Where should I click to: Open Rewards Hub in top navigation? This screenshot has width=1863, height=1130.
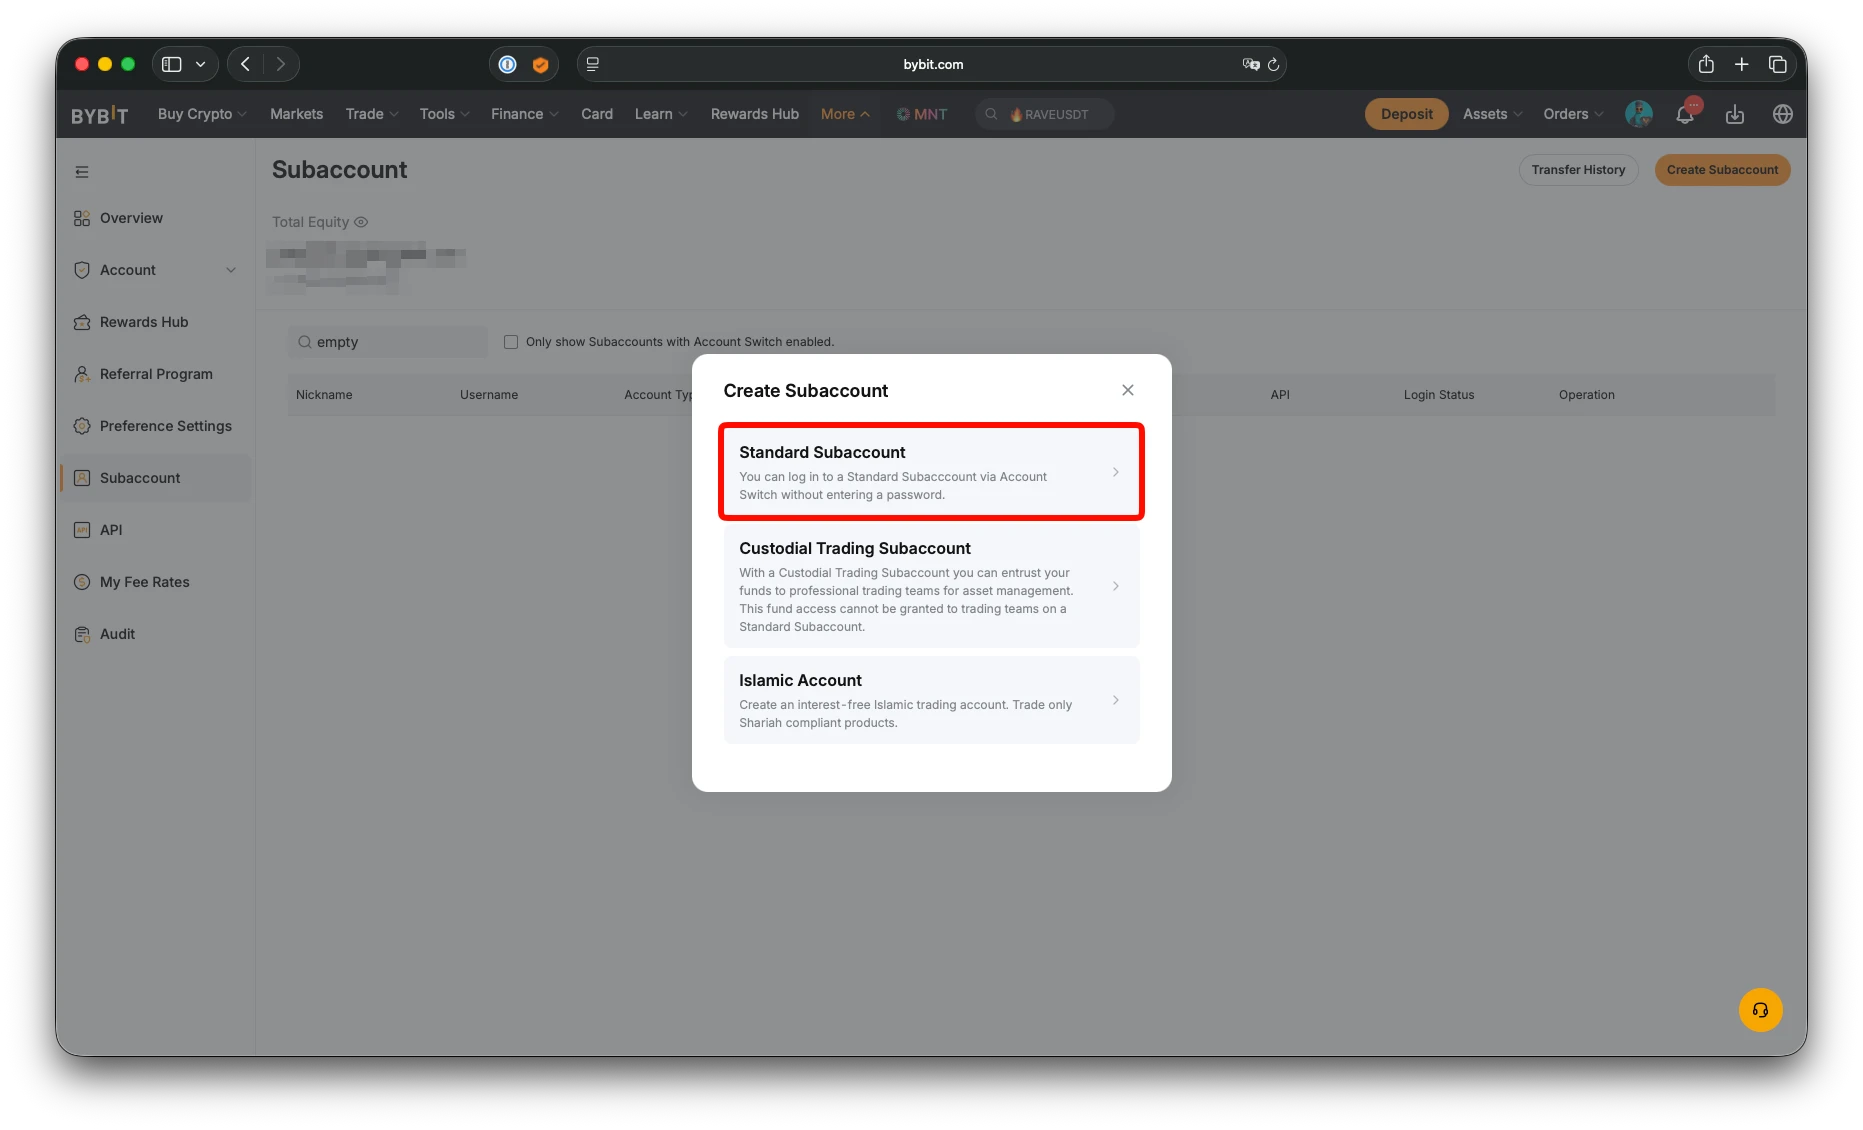[x=755, y=114]
